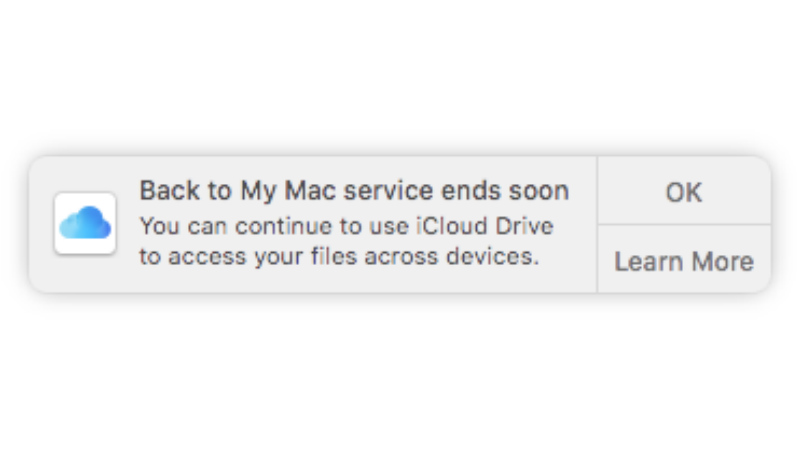Click the word 'devices.' ending the message
This screenshot has width=800, height=450.
pyautogui.click(x=492, y=255)
